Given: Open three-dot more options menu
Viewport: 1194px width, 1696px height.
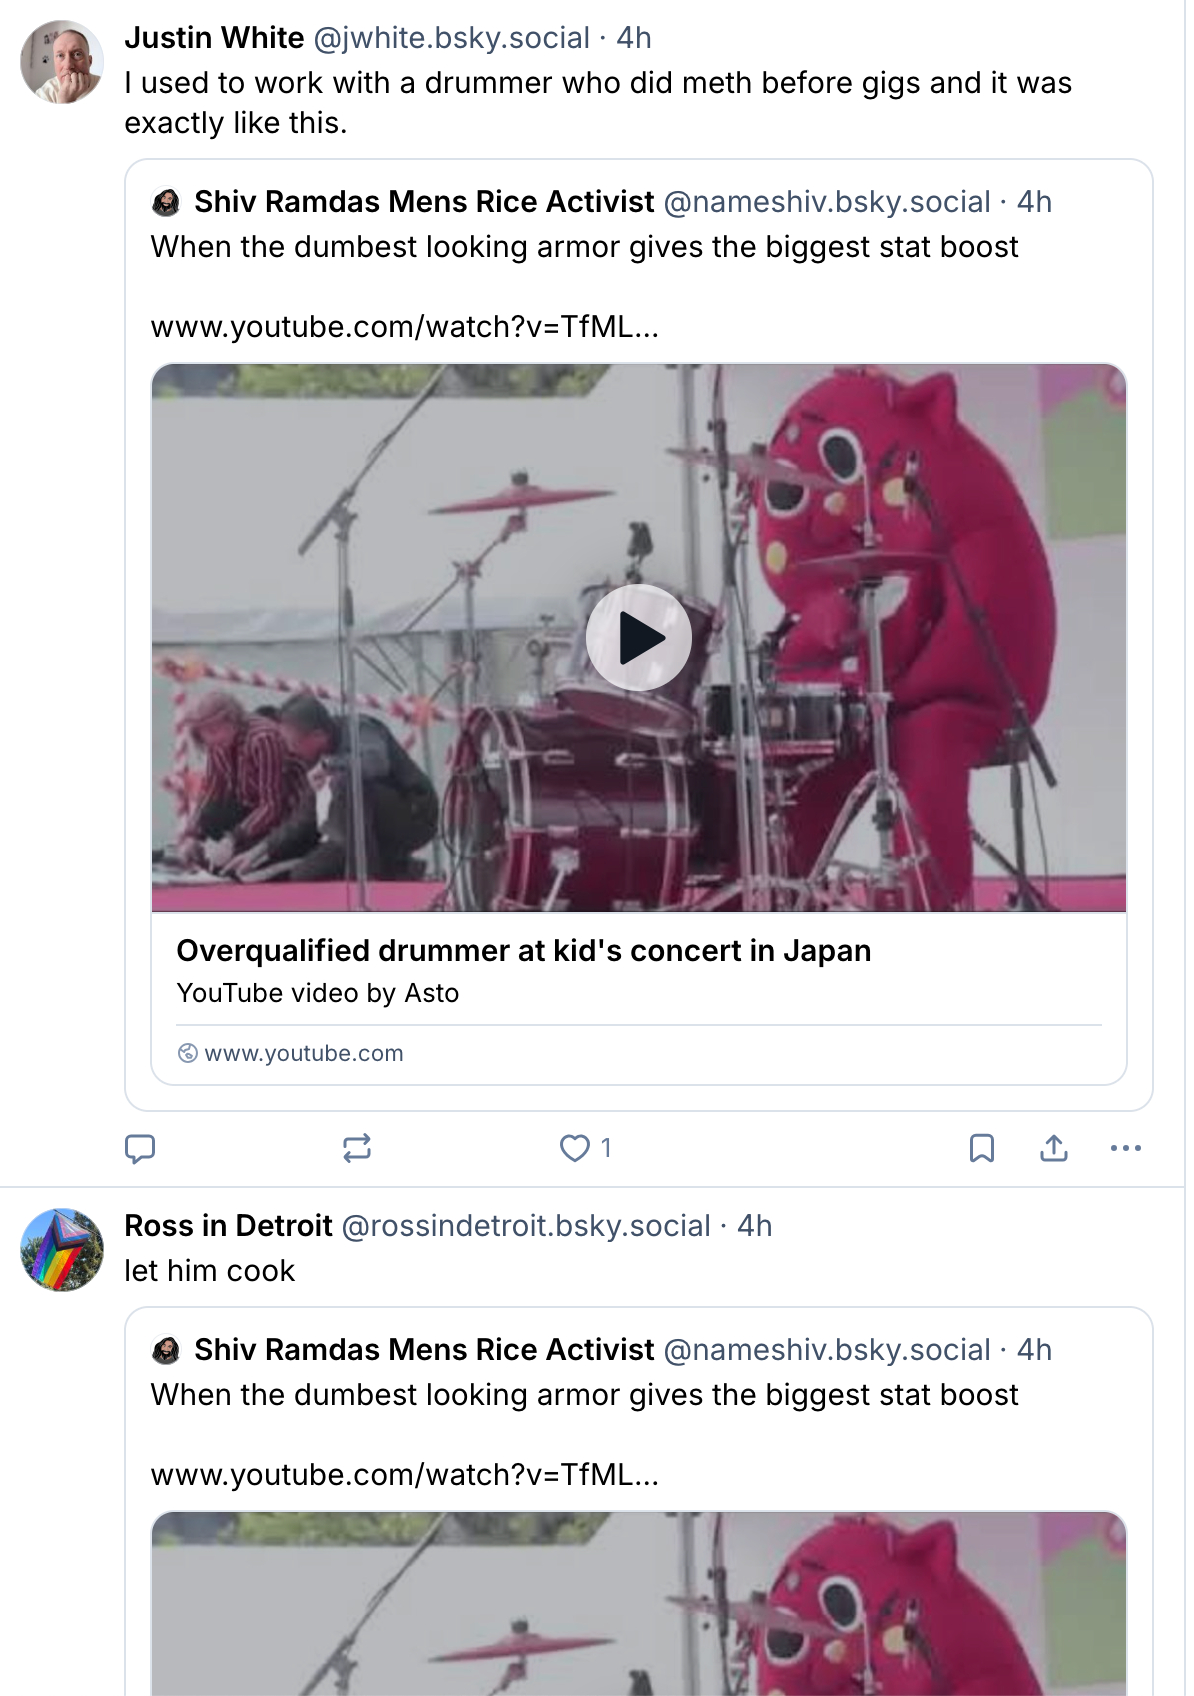Looking at the screenshot, I should 1126,1148.
